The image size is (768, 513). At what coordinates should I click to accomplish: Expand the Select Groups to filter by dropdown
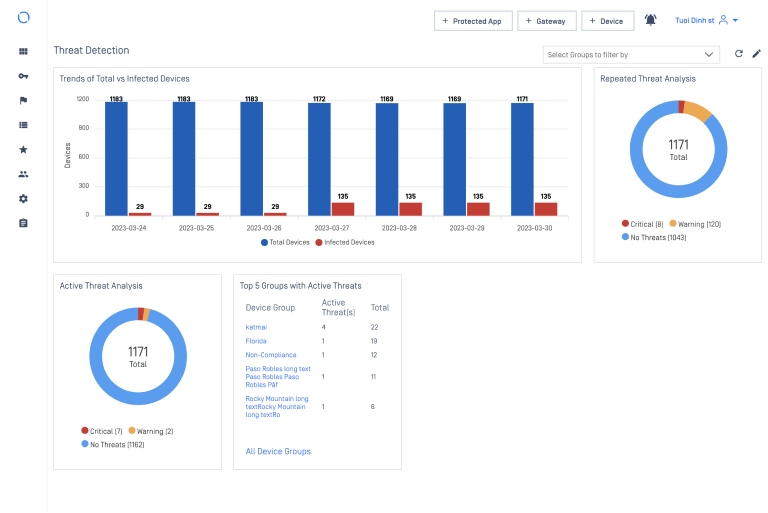[x=630, y=54]
